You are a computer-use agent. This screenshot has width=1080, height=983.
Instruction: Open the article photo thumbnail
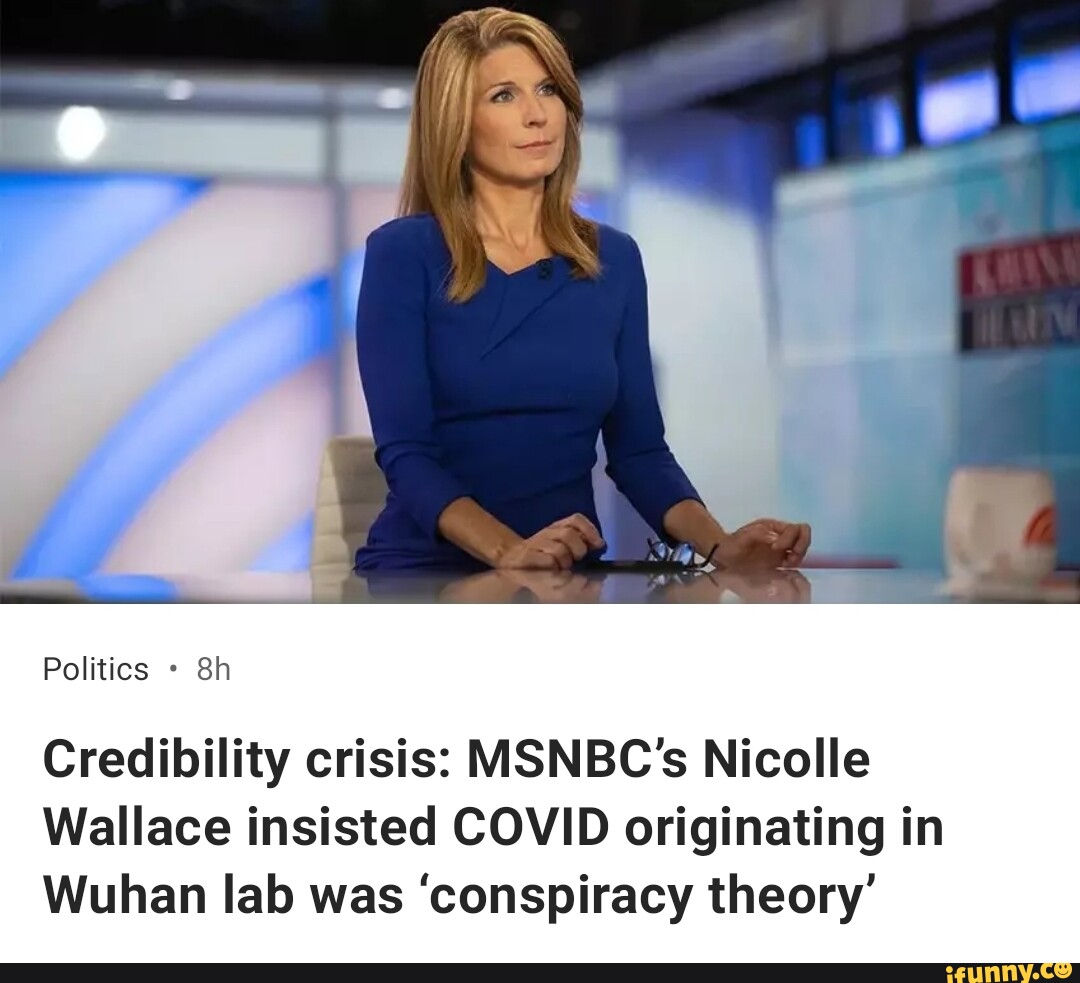tap(540, 302)
